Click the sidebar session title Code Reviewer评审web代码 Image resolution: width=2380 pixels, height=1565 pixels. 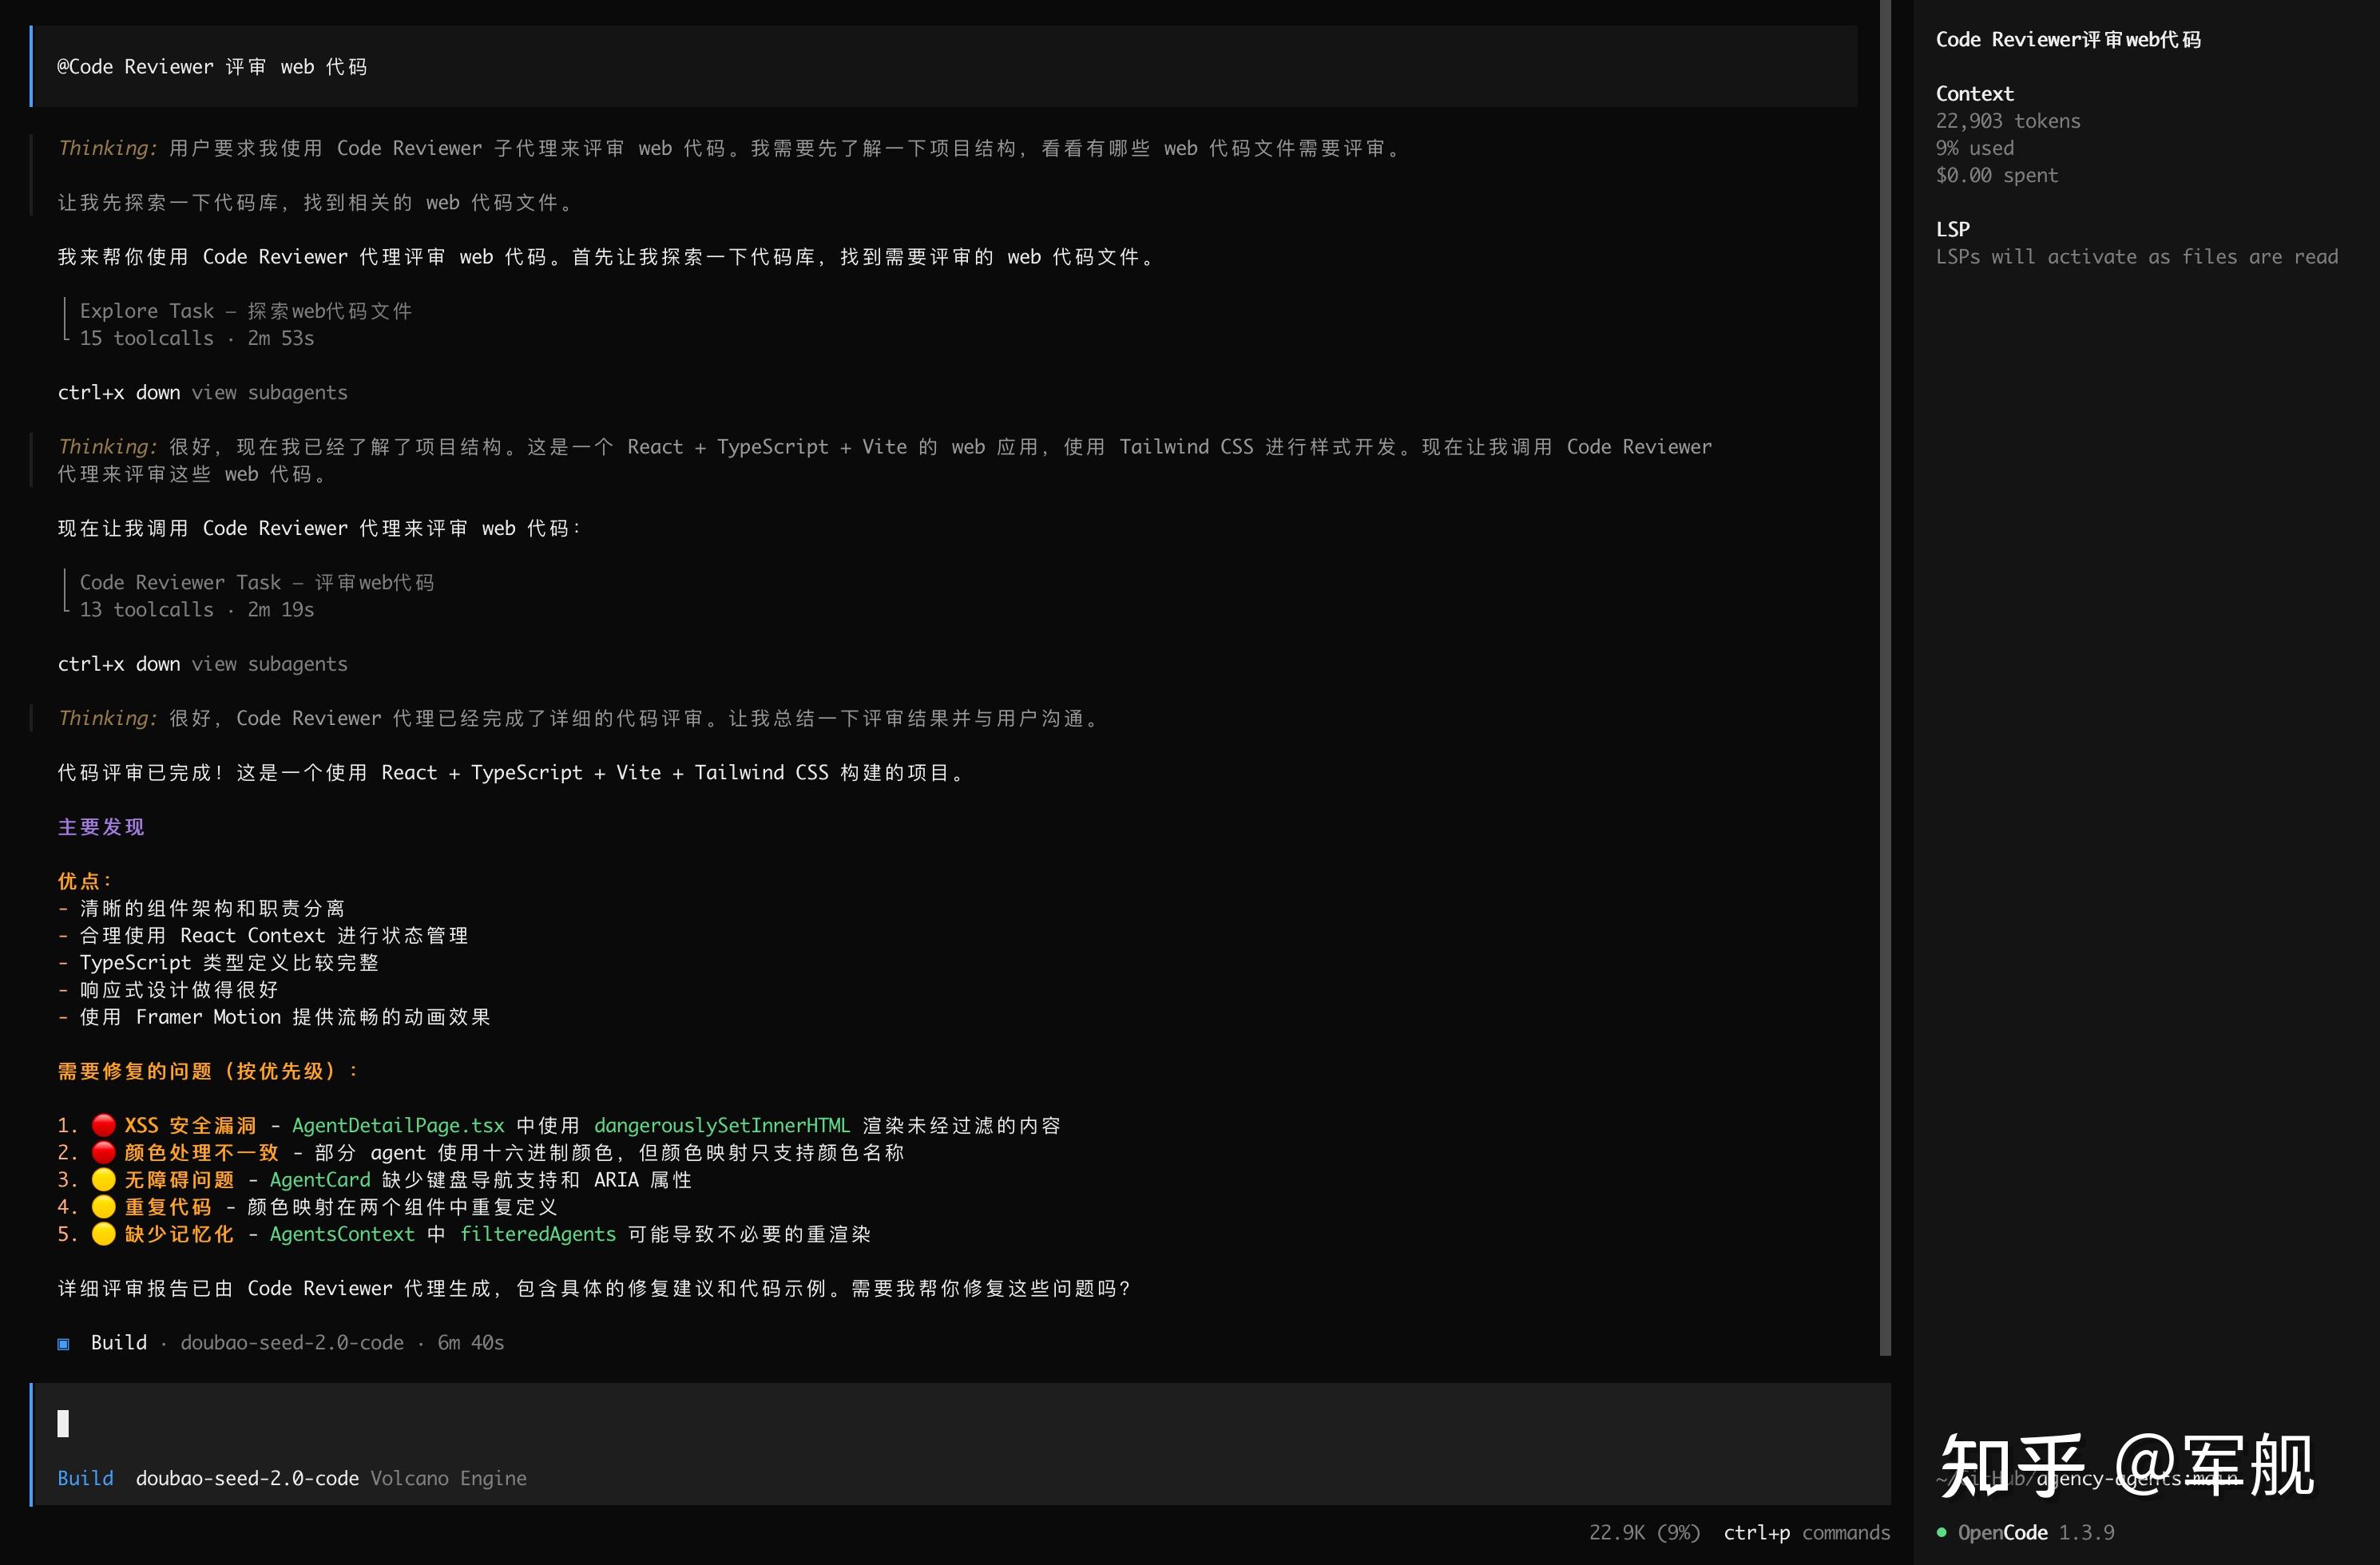(2068, 40)
